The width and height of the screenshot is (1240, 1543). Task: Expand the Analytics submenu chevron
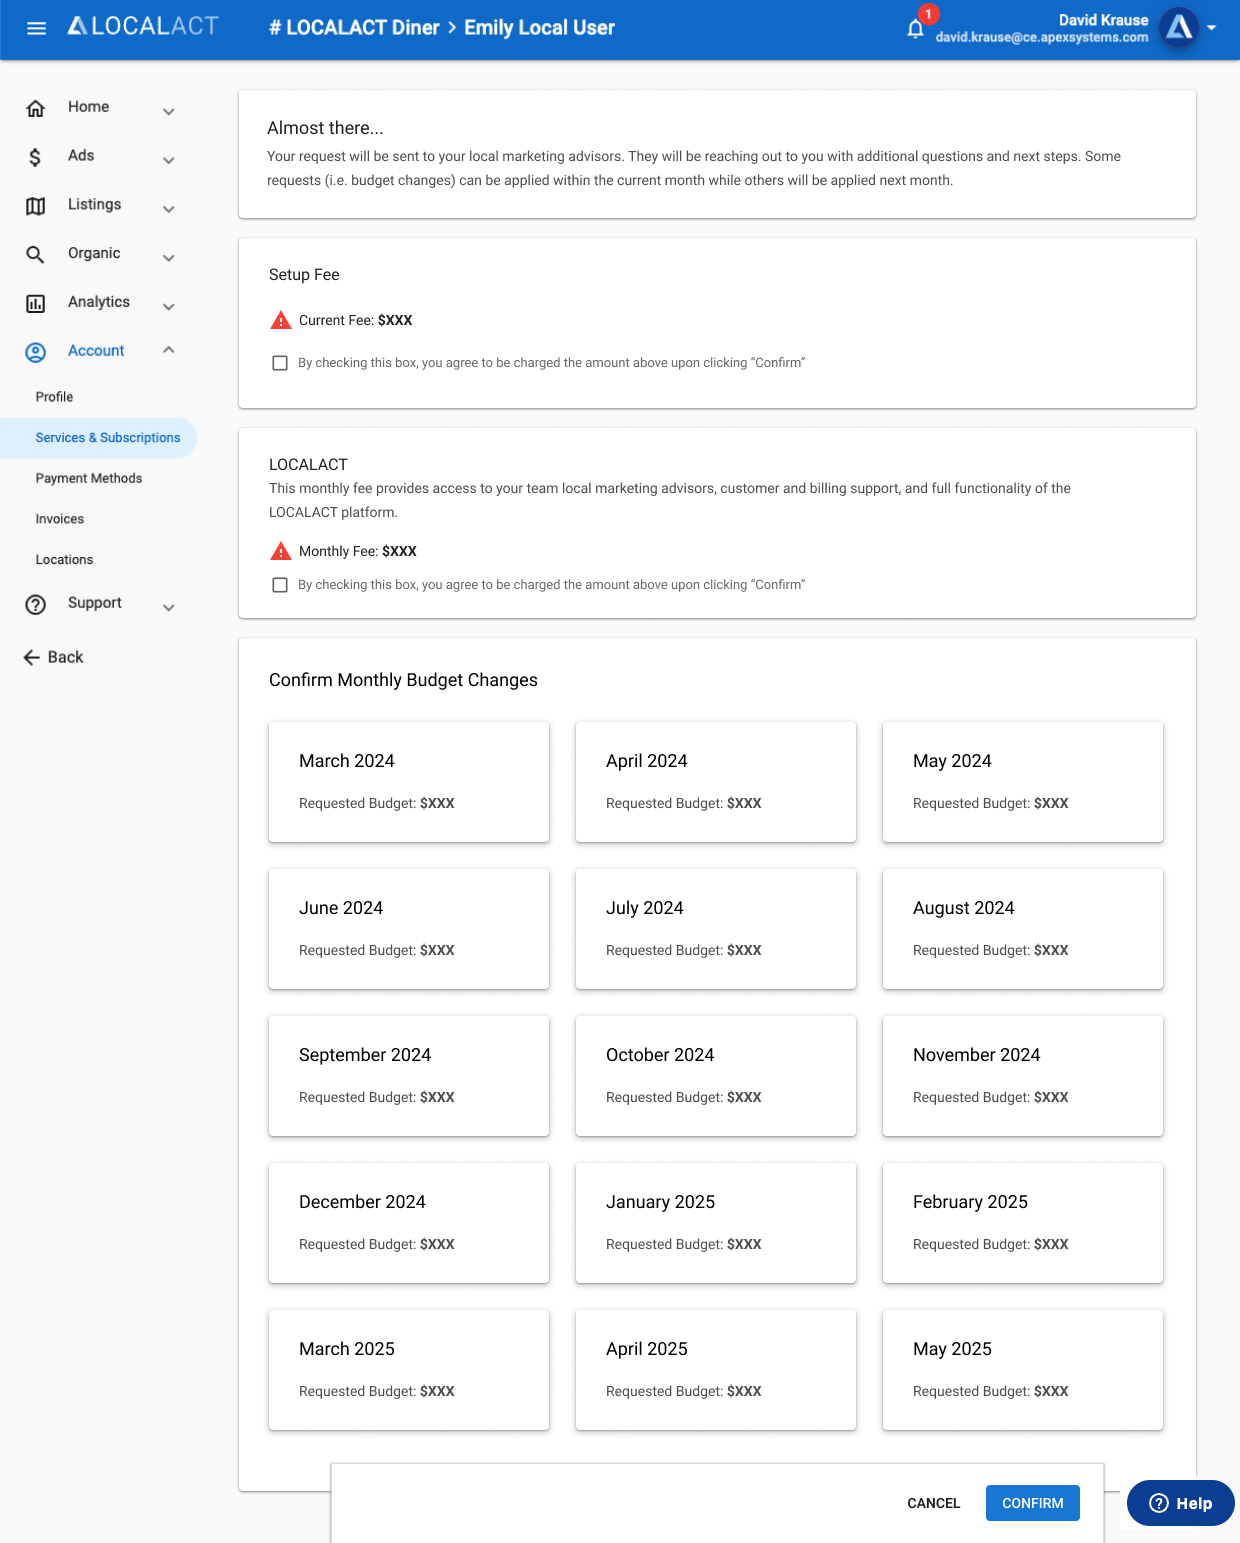tap(169, 306)
